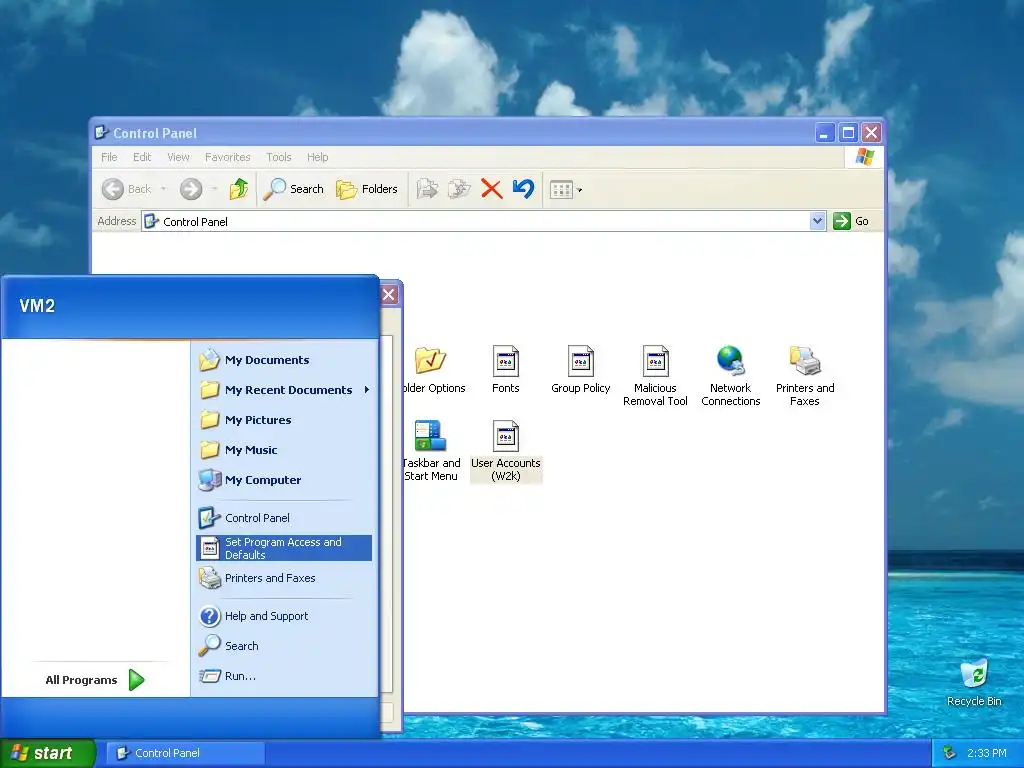
Task: Expand the Address bar dropdown
Action: (x=817, y=221)
